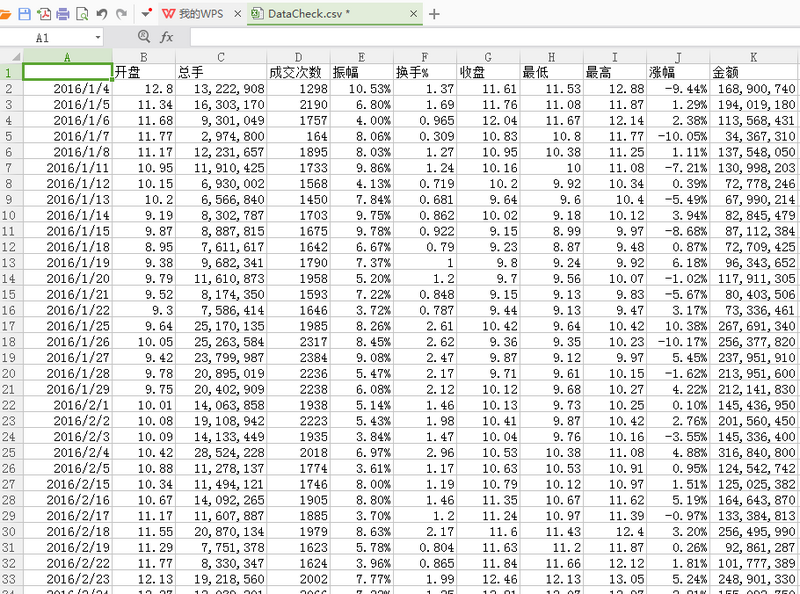Click the 最高 header cell
Viewport: 800px width, 594px height.
coord(615,72)
